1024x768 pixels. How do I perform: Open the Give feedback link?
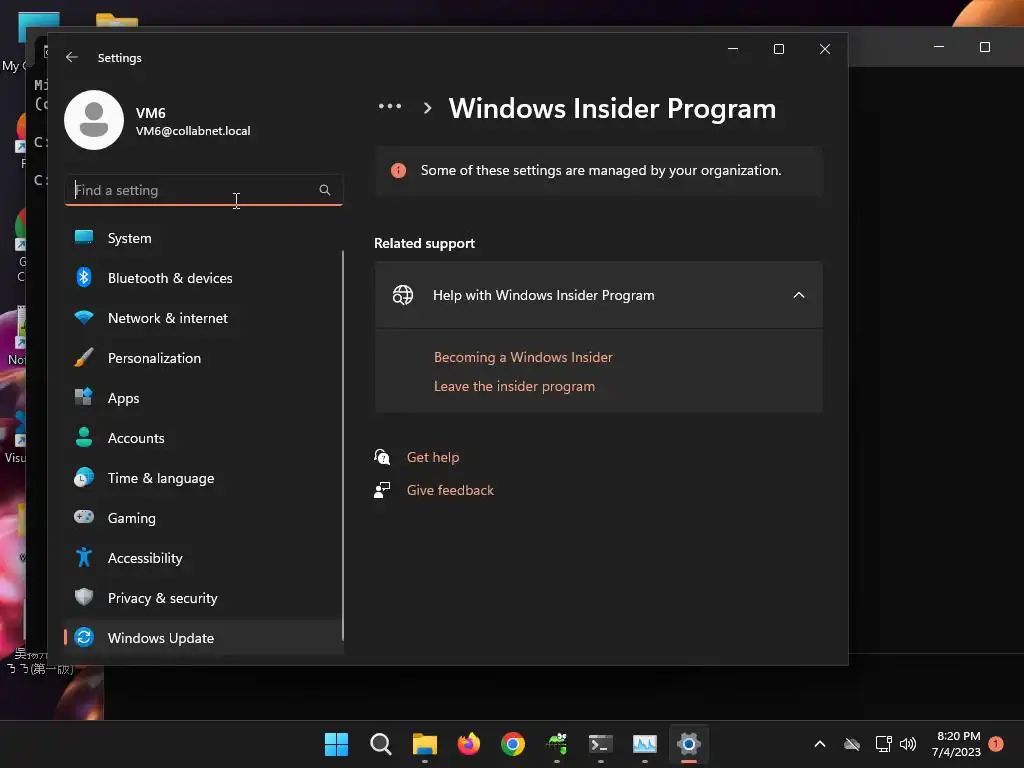click(x=450, y=490)
